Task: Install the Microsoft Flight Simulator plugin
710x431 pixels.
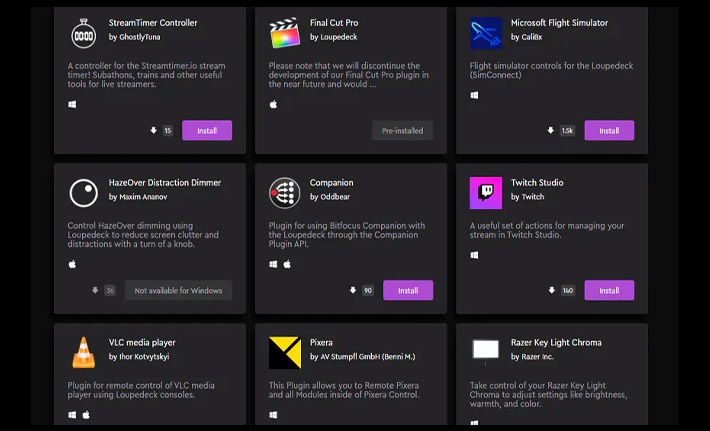Action: (x=609, y=130)
